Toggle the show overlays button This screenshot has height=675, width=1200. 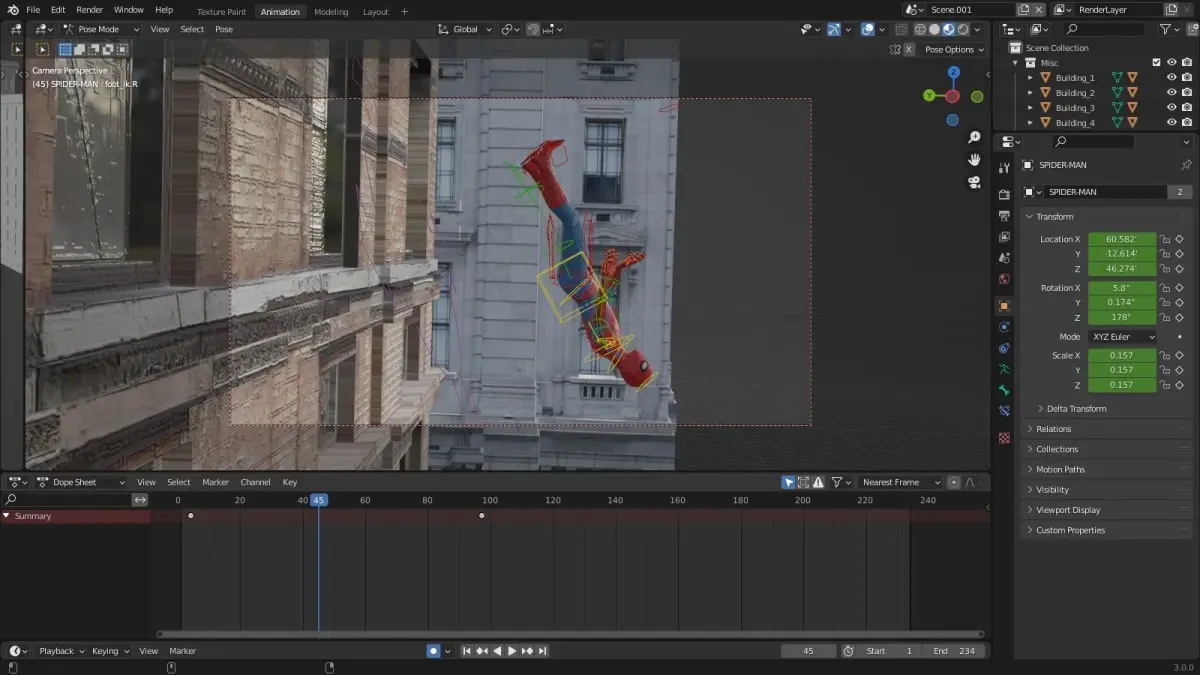(x=867, y=29)
